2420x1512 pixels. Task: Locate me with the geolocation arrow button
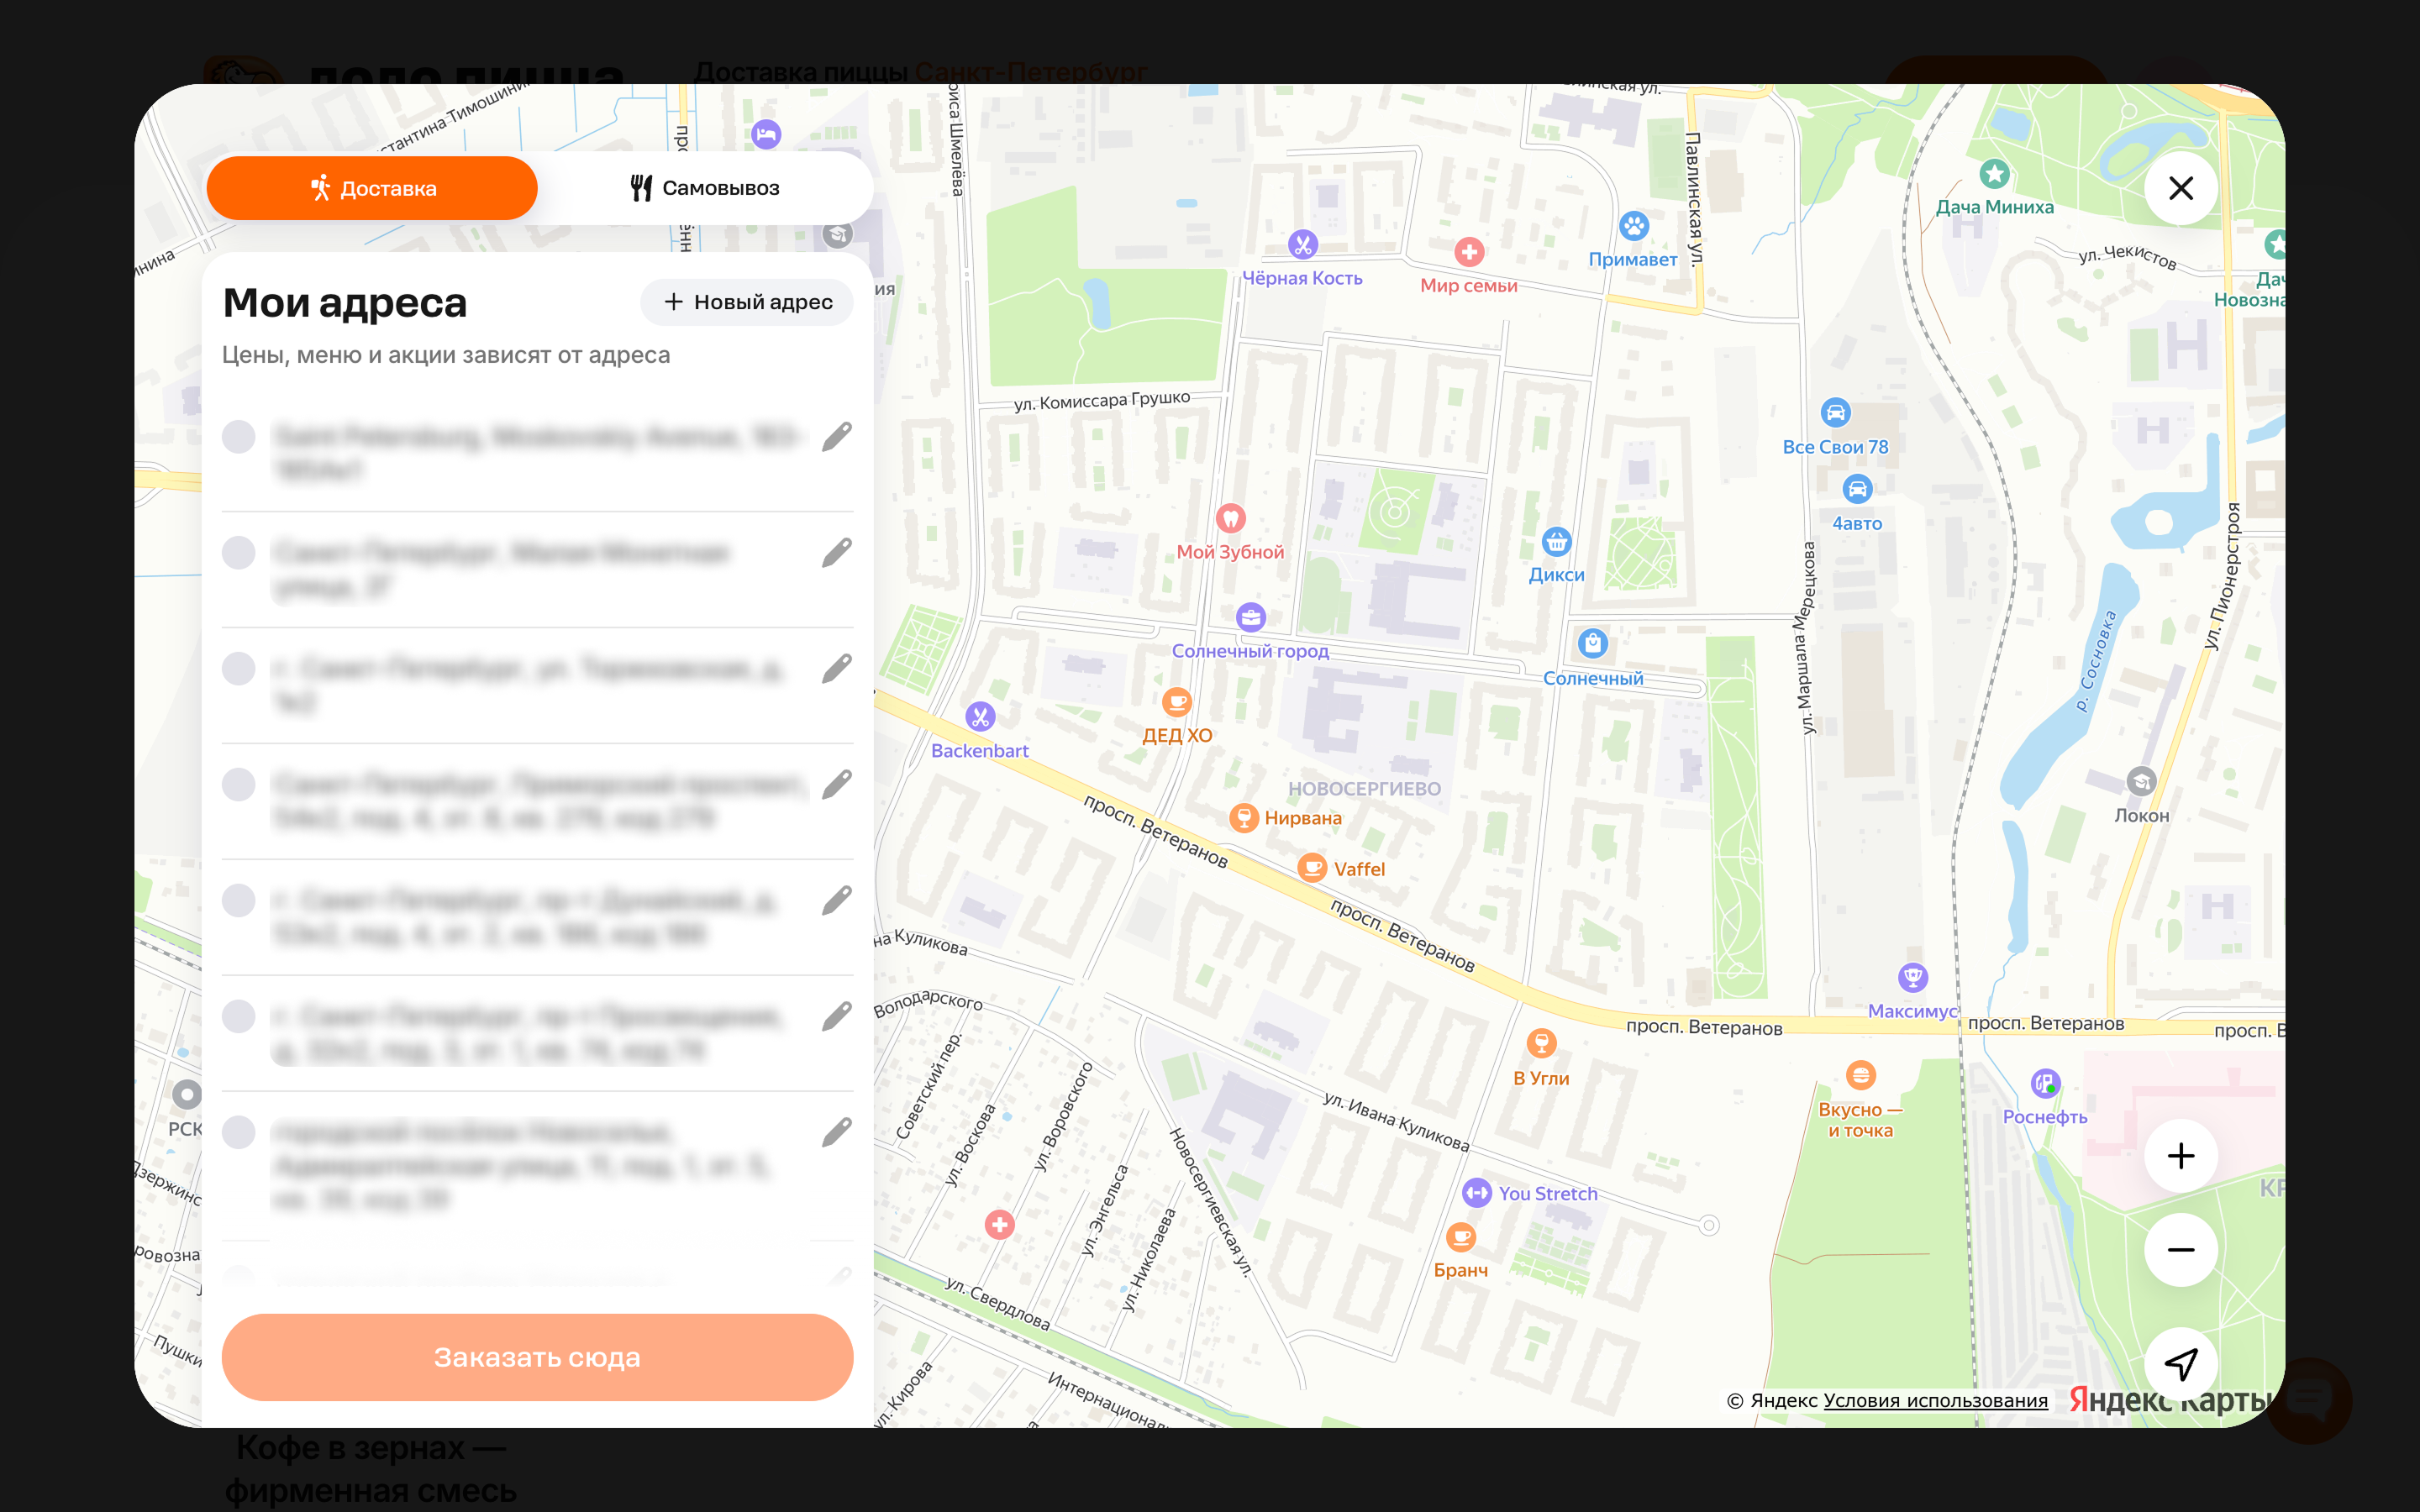[2181, 1364]
